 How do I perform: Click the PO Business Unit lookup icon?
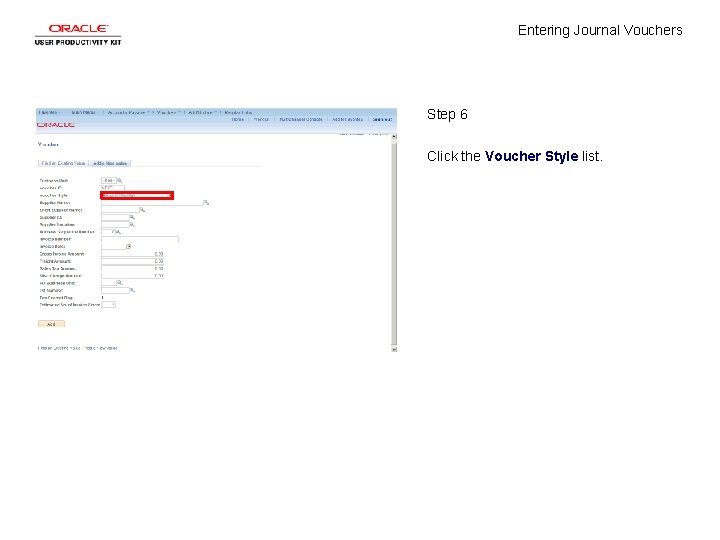pyautogui.click(x=120, y=283)
